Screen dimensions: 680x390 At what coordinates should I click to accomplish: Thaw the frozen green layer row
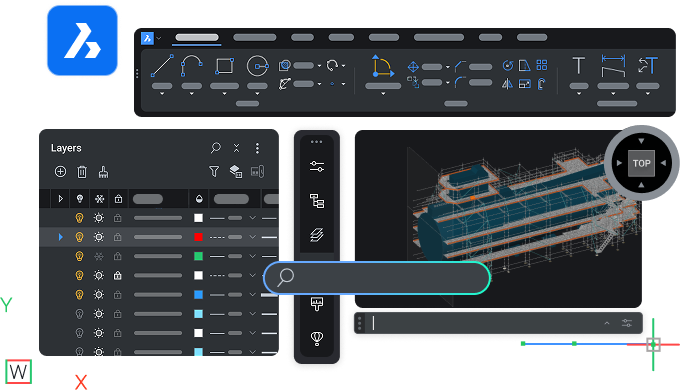click(99, 256)
